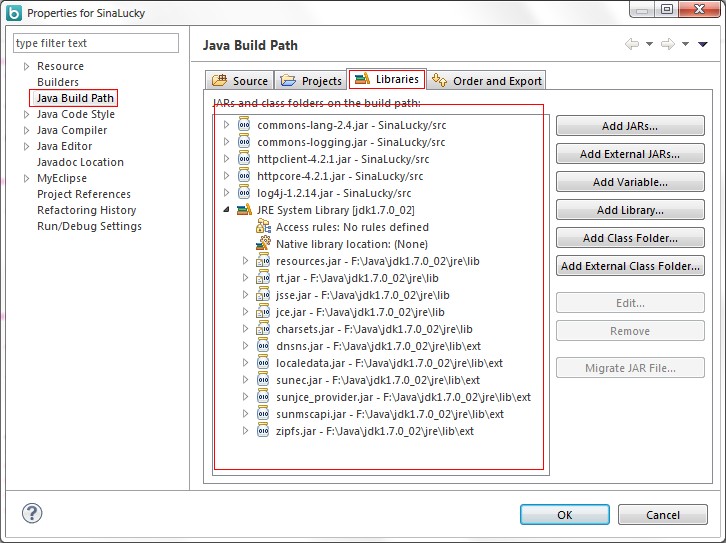Click the forward navigation arrow icon
The image size is (726, 543).
point(667,45)
